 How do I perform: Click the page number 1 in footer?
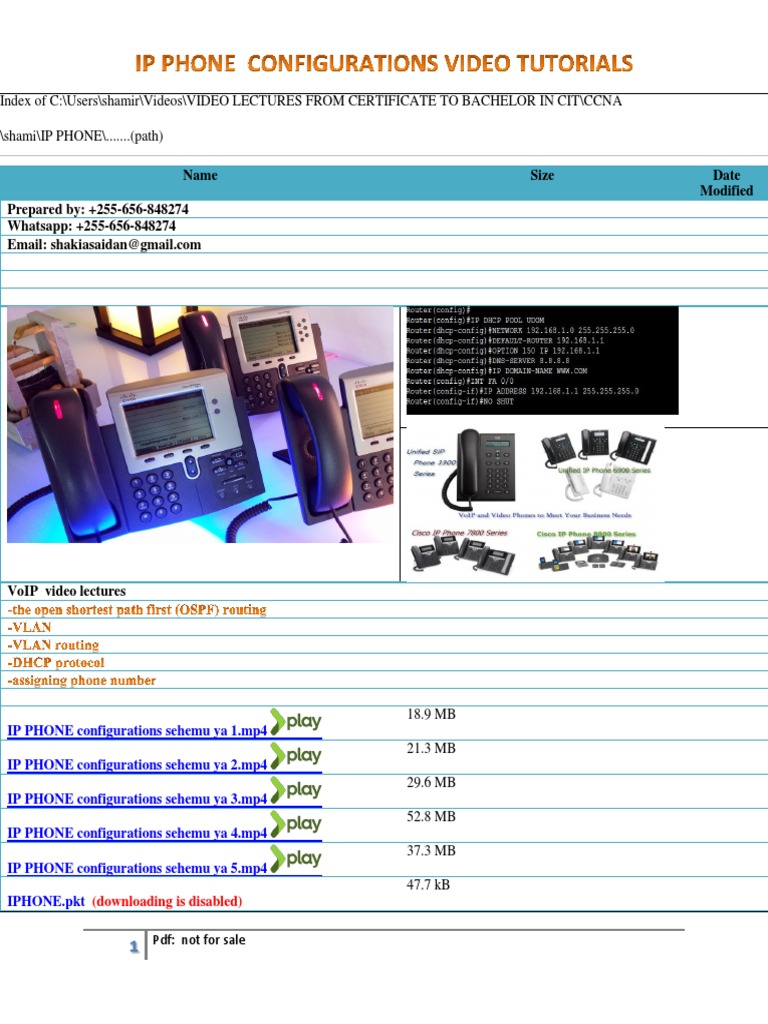coord(134,946)
